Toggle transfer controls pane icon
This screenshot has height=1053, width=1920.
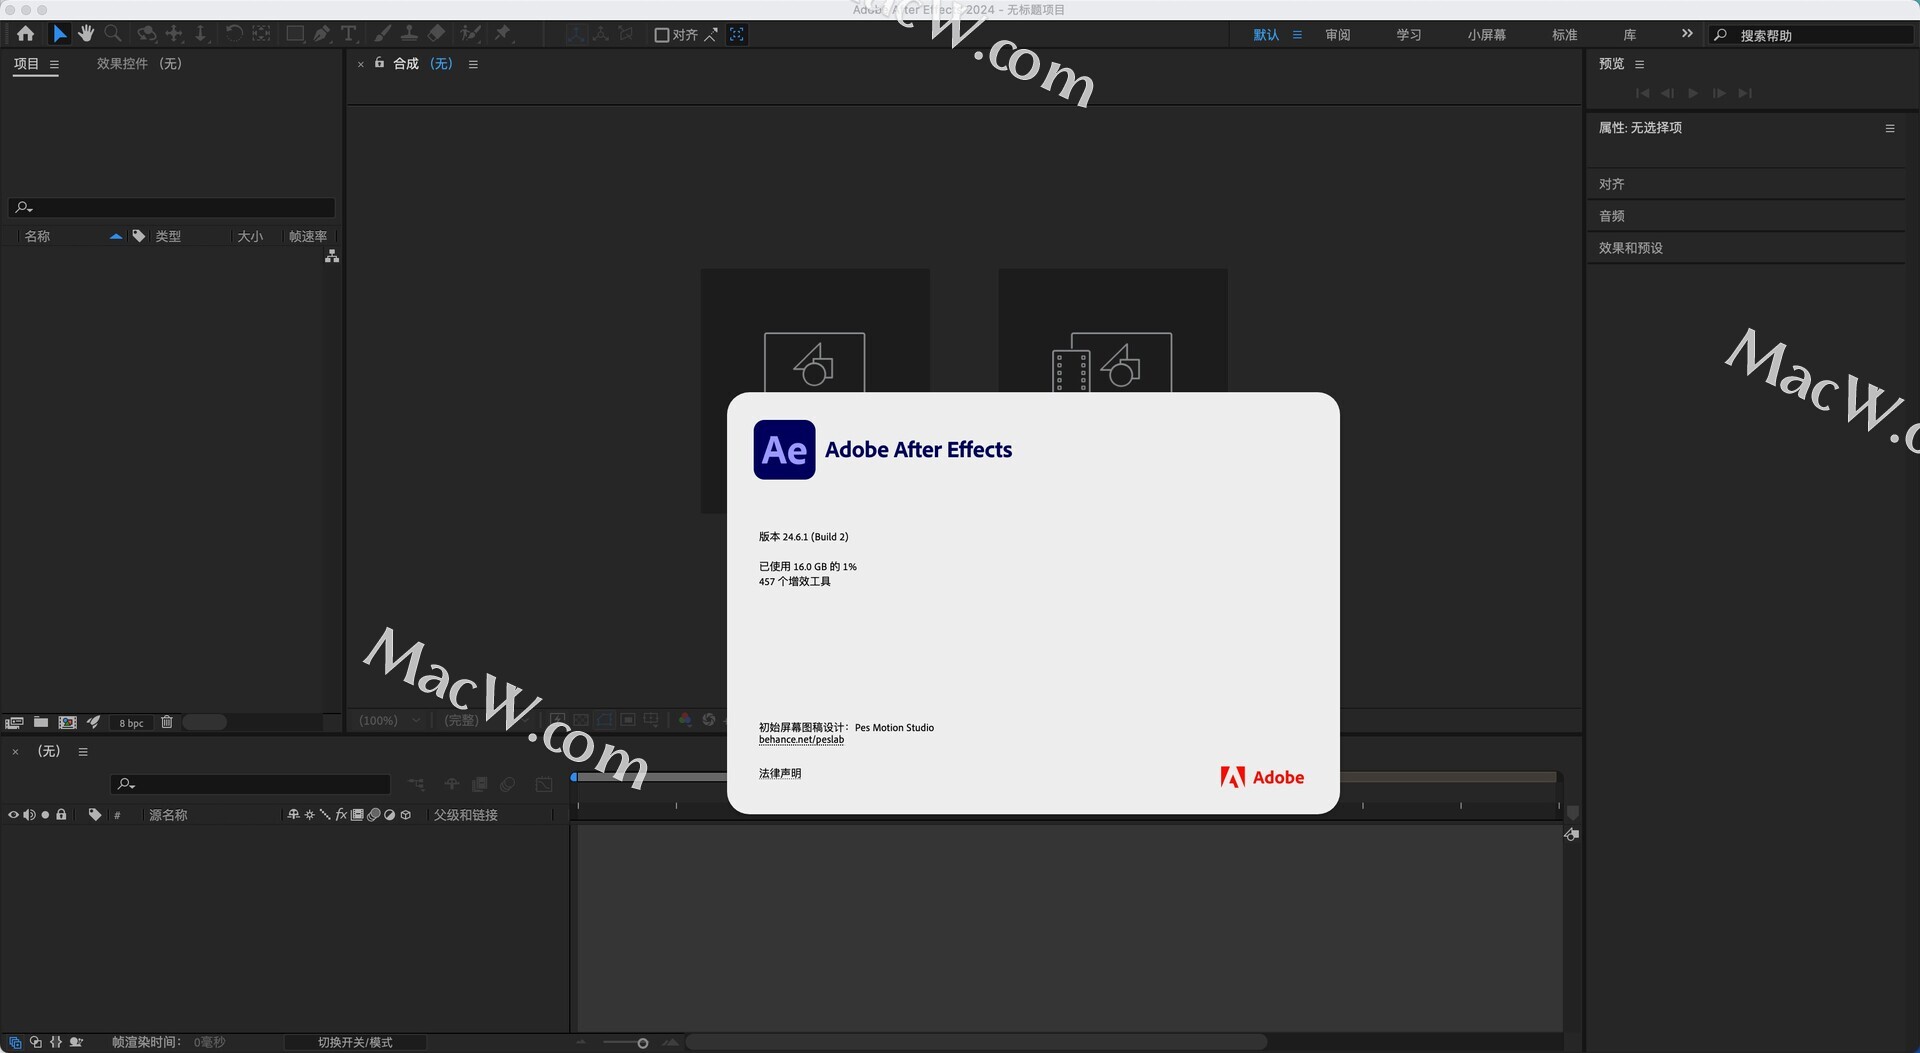coord(36,1042)
